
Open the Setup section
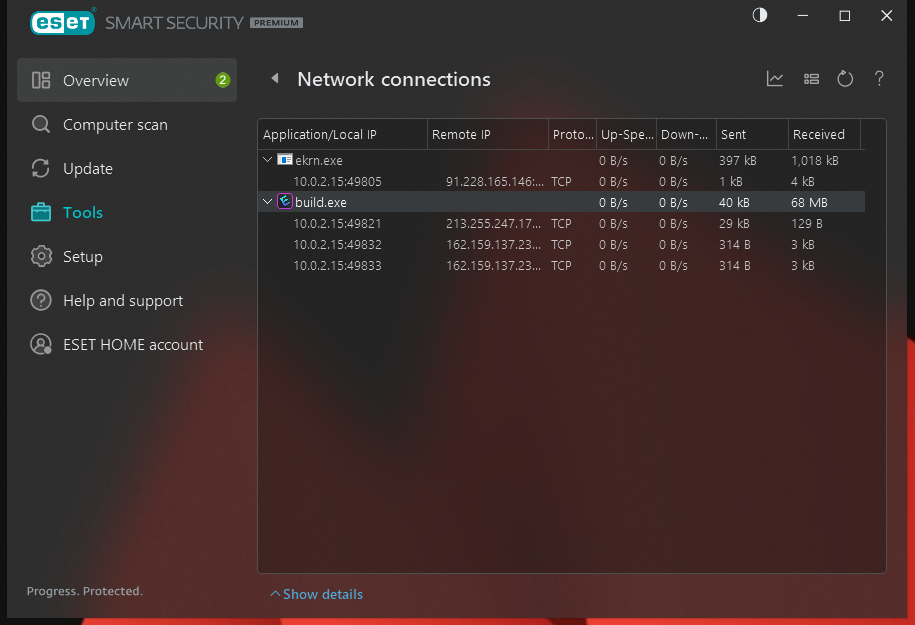pyautogui.click(x=82, y=257)
